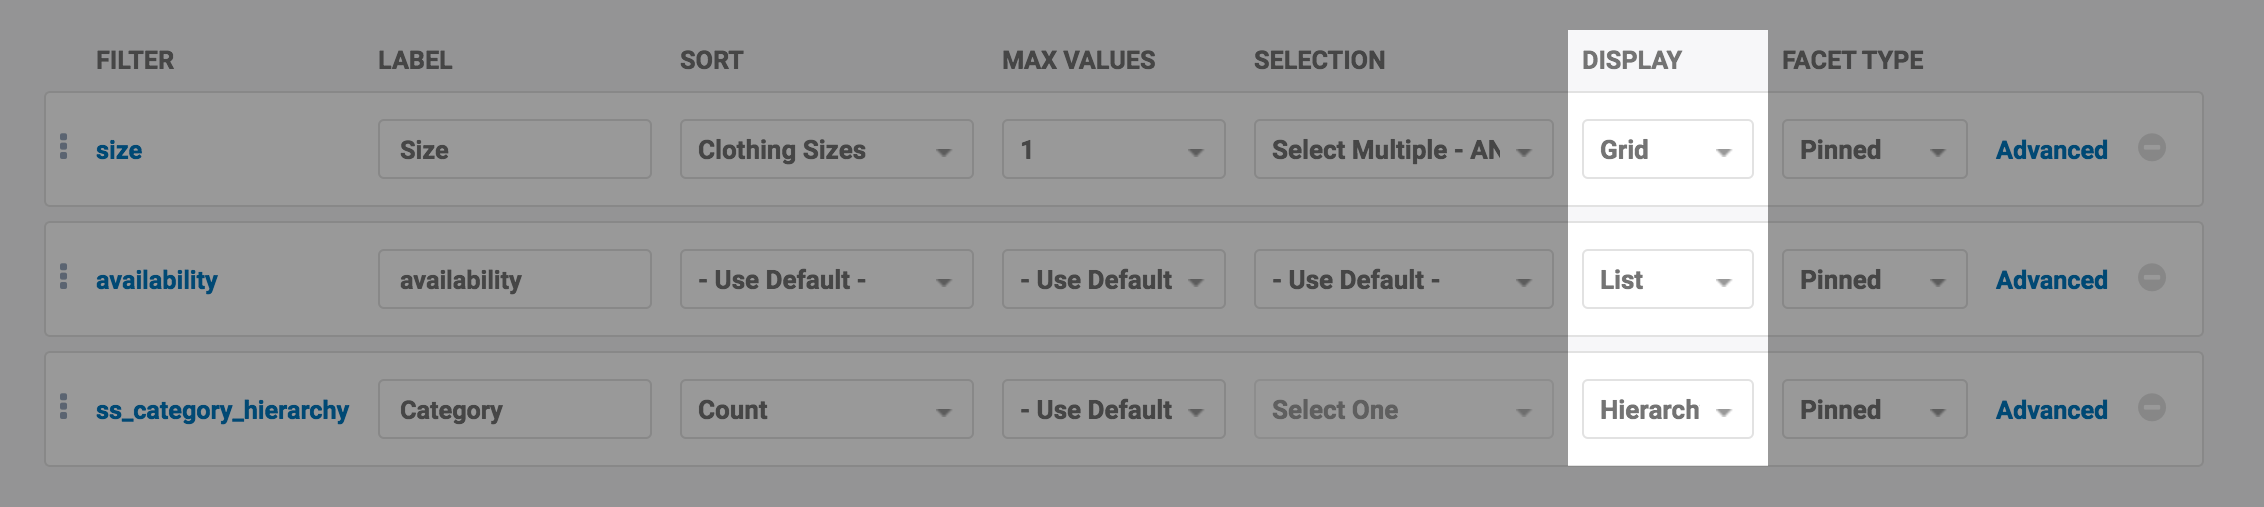This screenshot has width=2264, height=507.
Task: Open max values dropdown showing 1
Action: click(1113, 150)
